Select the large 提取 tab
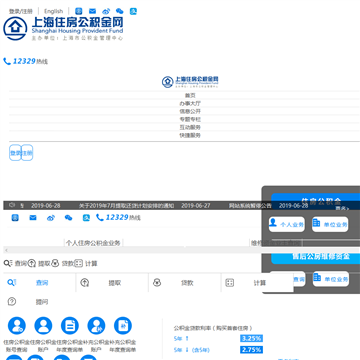Screen dimensions: 360x360 tap(112, 283)
